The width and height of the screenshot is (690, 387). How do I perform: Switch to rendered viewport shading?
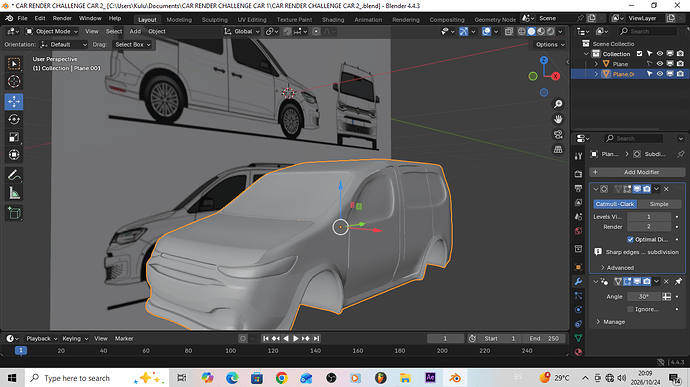point(551,32)
